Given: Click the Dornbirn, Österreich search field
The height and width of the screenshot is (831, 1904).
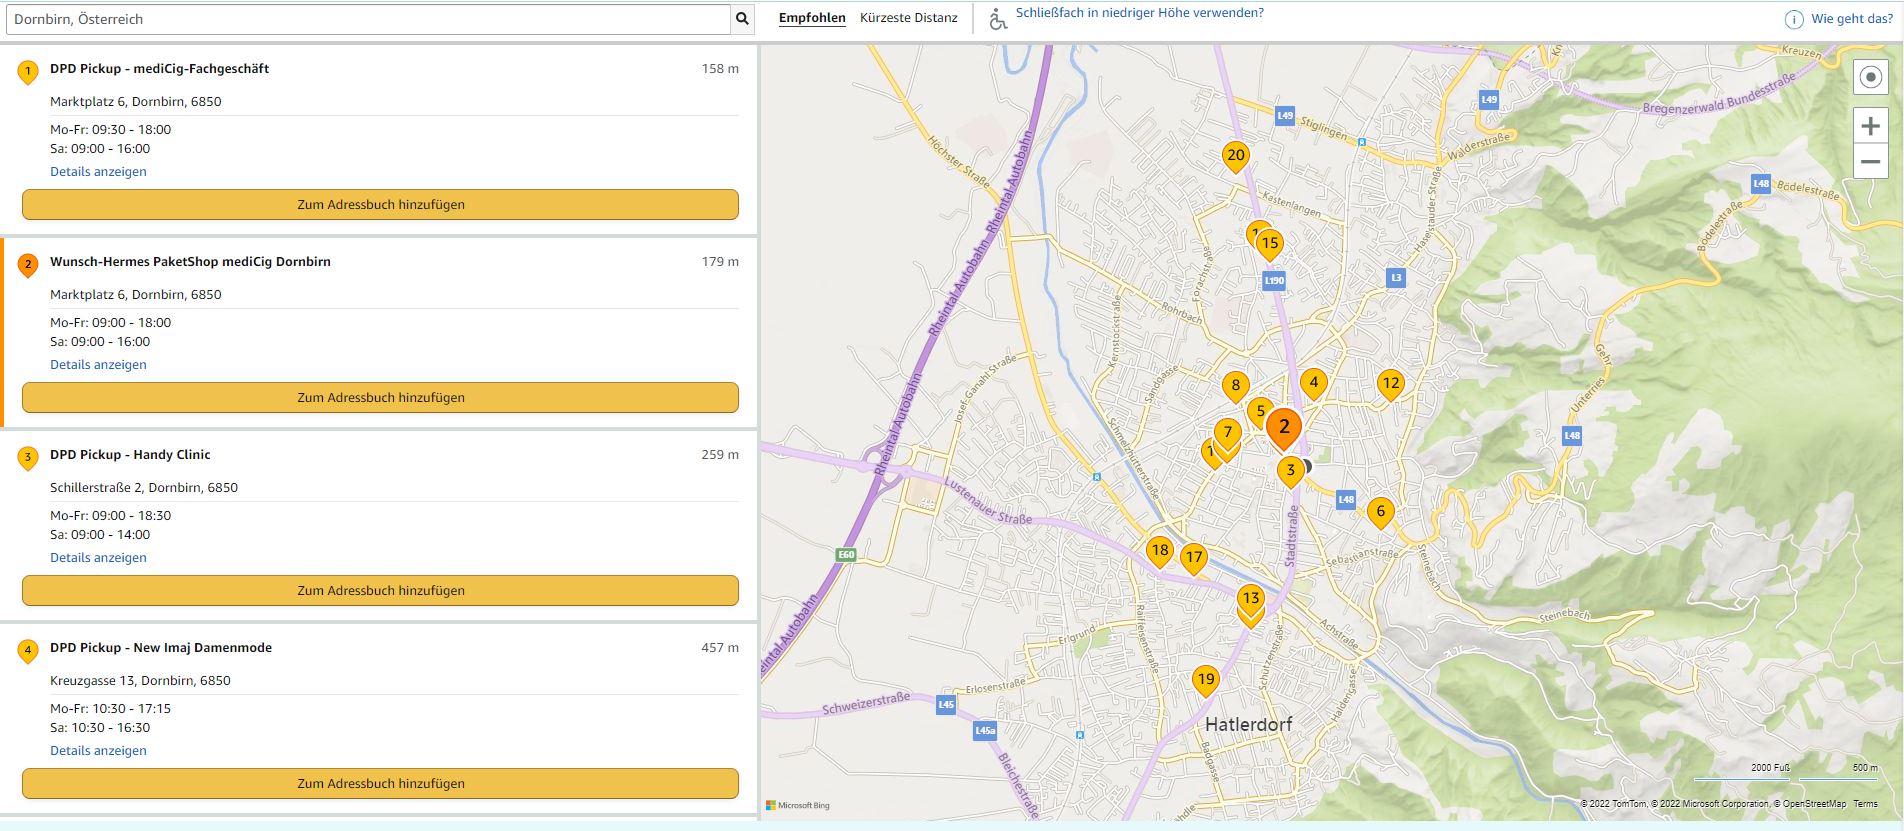Looking at the screenshot, I should [368, 19].
